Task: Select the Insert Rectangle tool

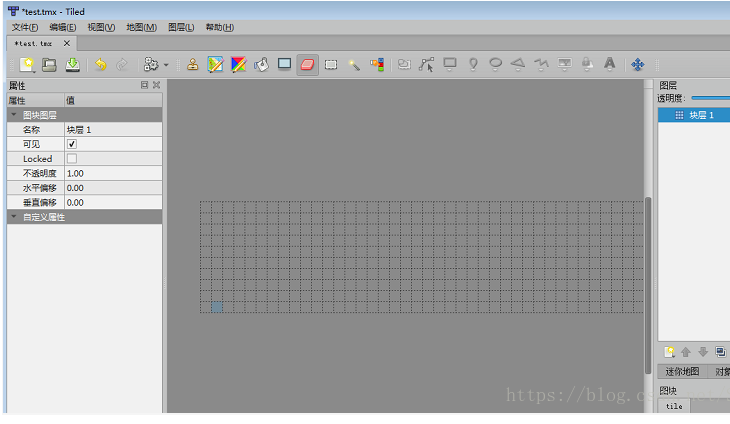Action: click(x=450, y=64)
